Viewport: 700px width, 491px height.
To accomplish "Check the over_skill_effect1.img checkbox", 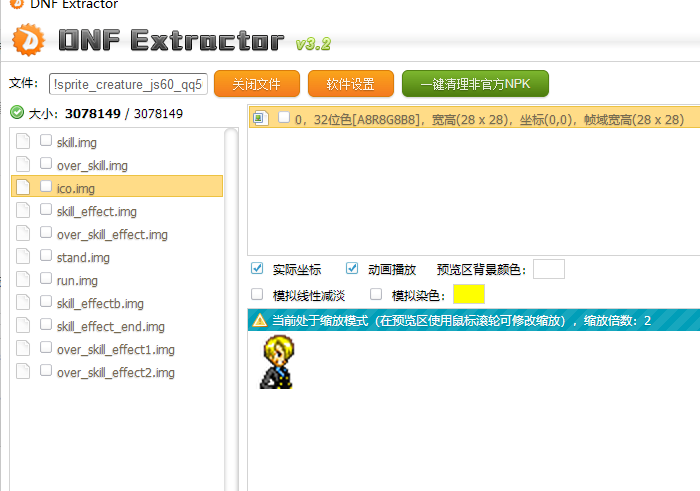I will [x=46, y=347].
